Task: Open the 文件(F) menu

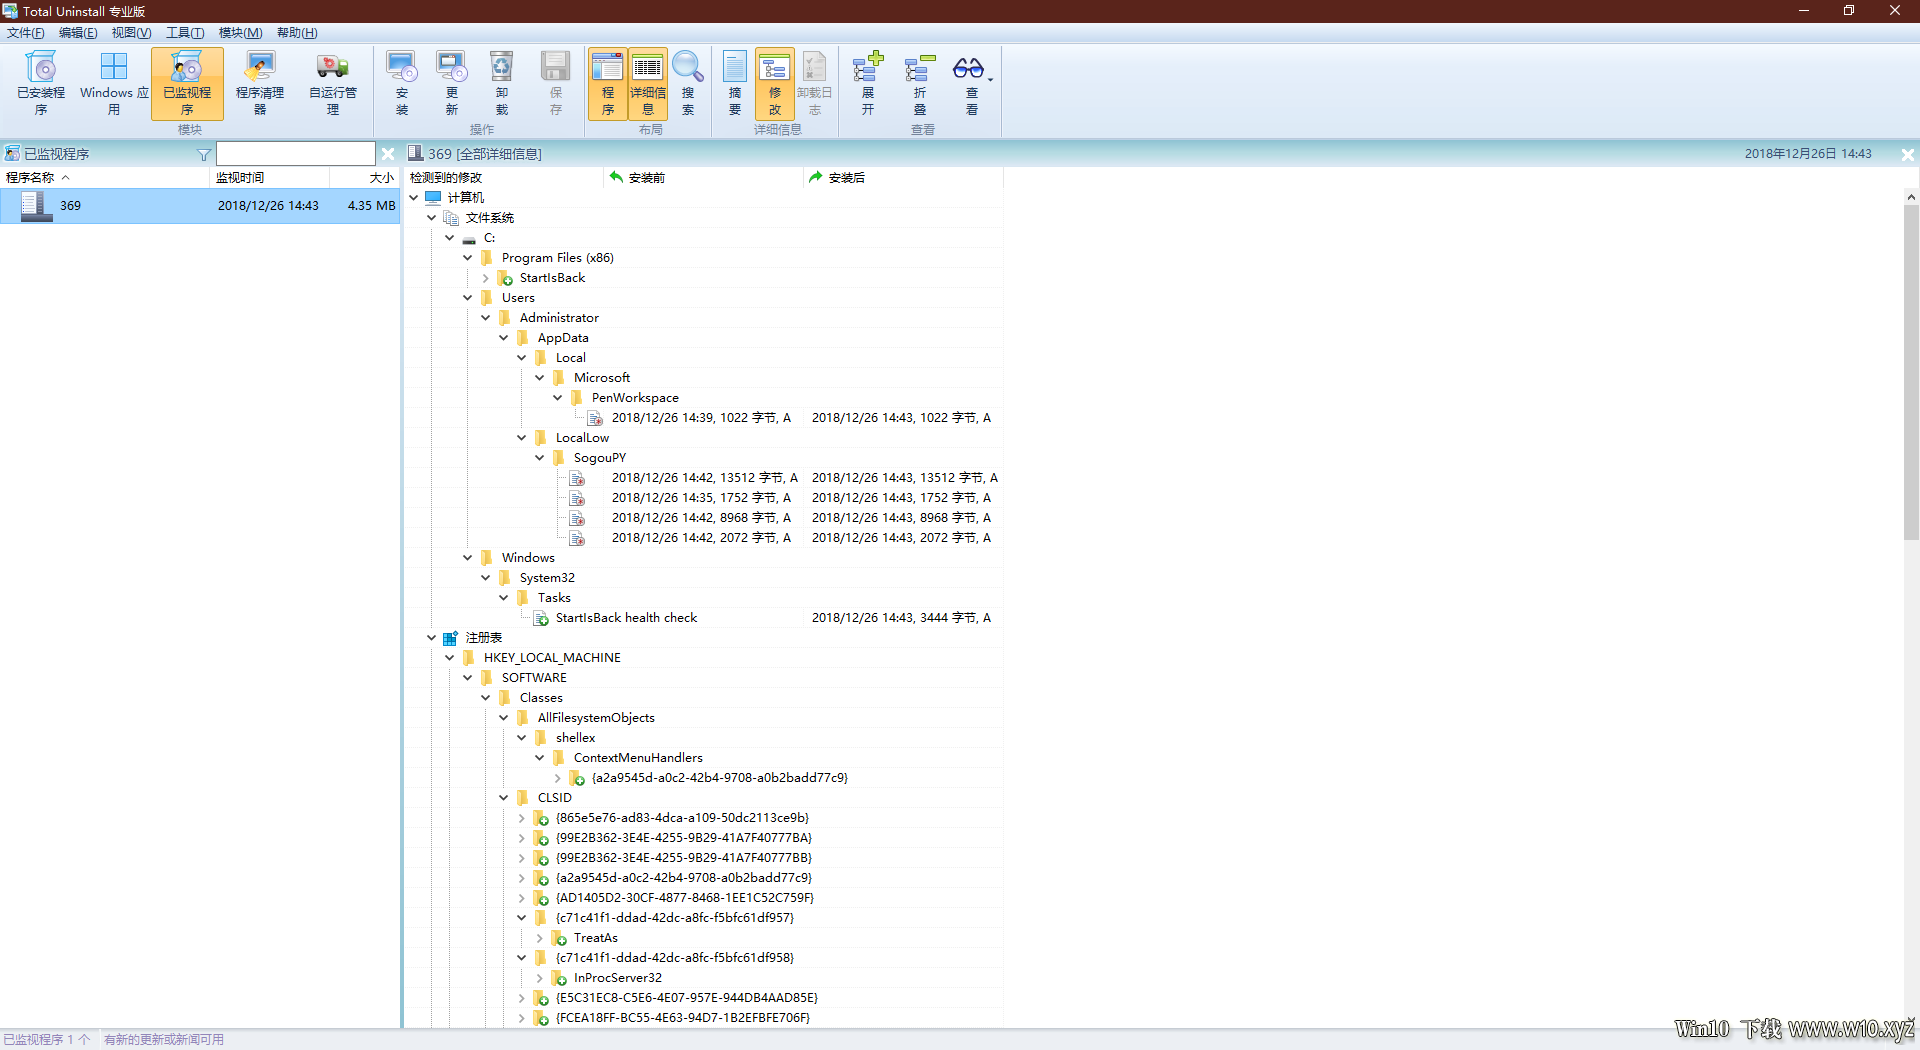Action: click(26, 33)
